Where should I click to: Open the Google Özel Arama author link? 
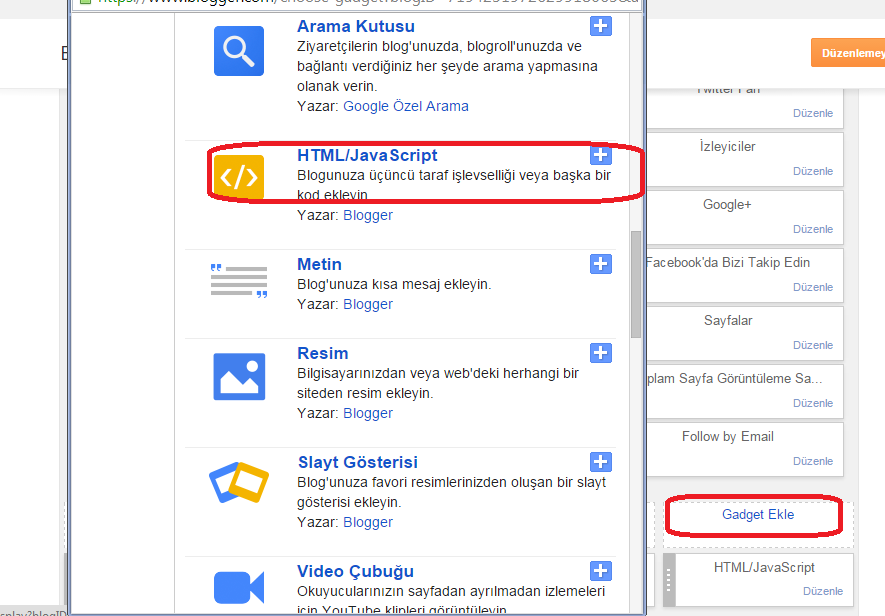coord(406,106)
